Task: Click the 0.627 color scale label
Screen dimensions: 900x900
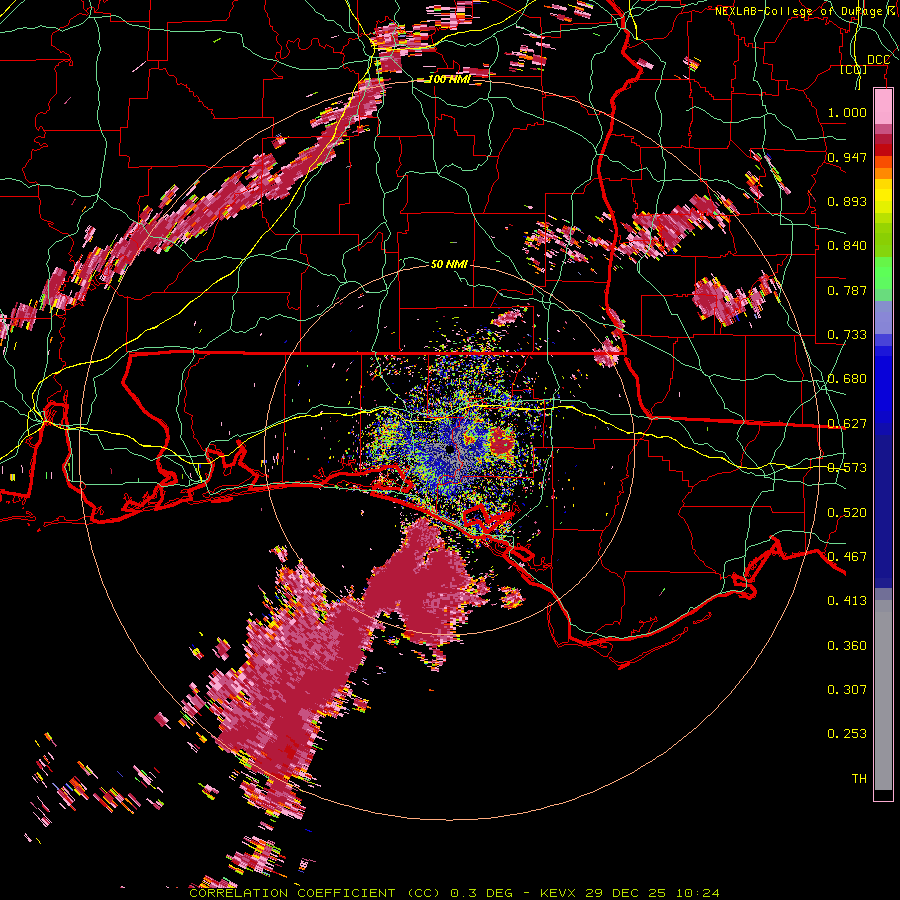Action: pyautogui.click(x=847, y=424)
